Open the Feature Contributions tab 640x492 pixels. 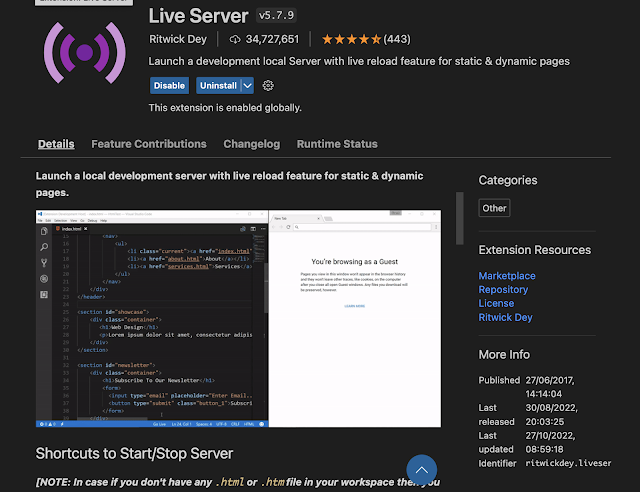[x=149, y=144]
